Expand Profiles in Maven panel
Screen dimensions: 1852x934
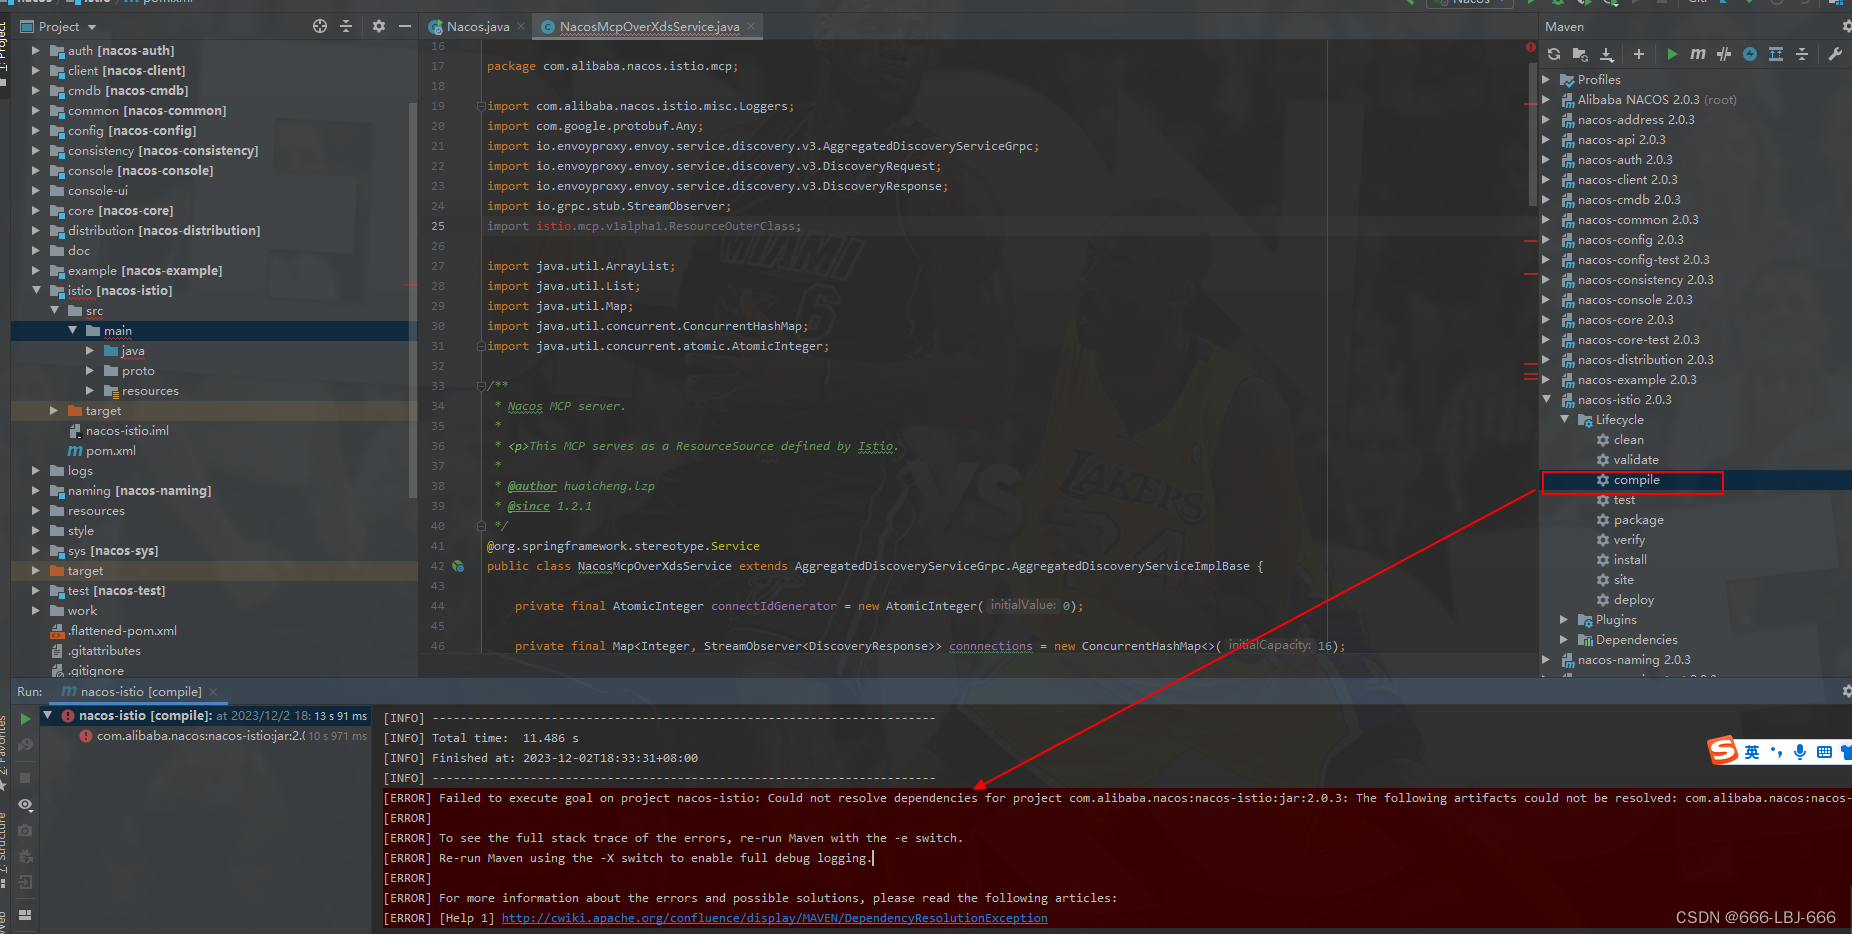(x=1546, y=79)
